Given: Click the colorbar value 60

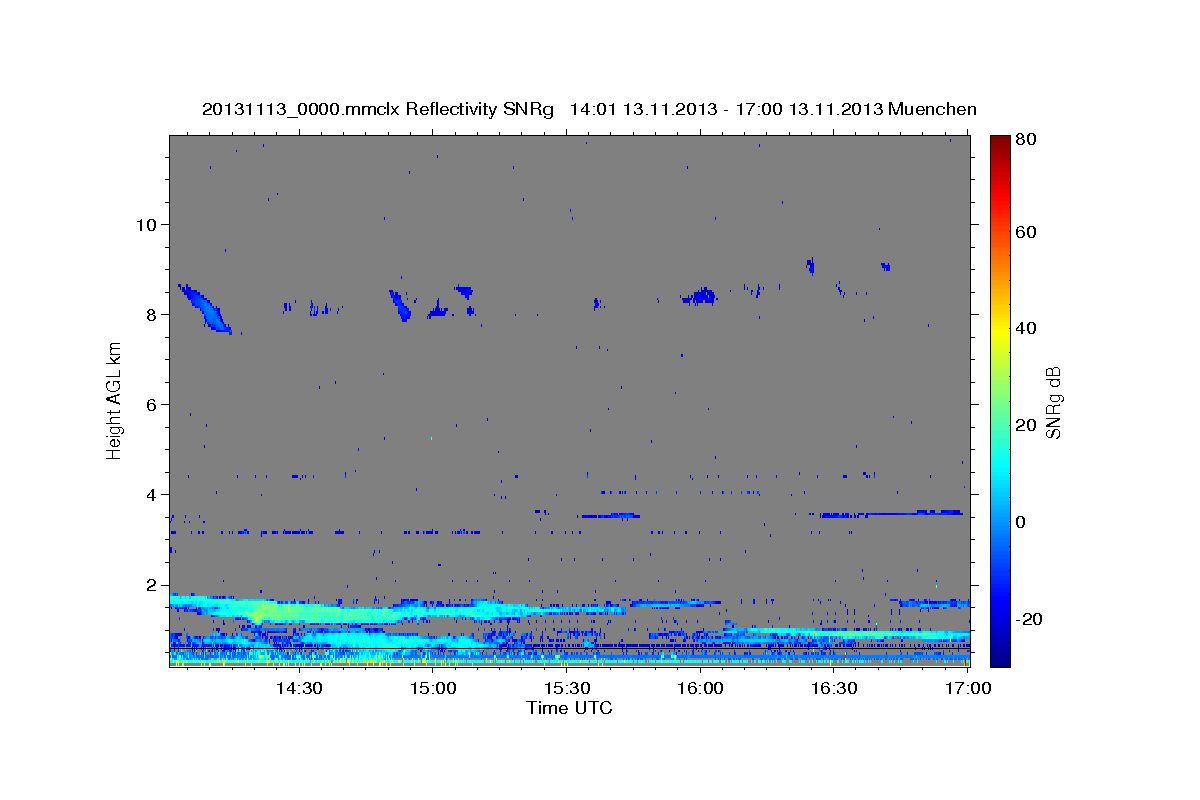Looking at the screenshot, I should [x=1026, y=232].
